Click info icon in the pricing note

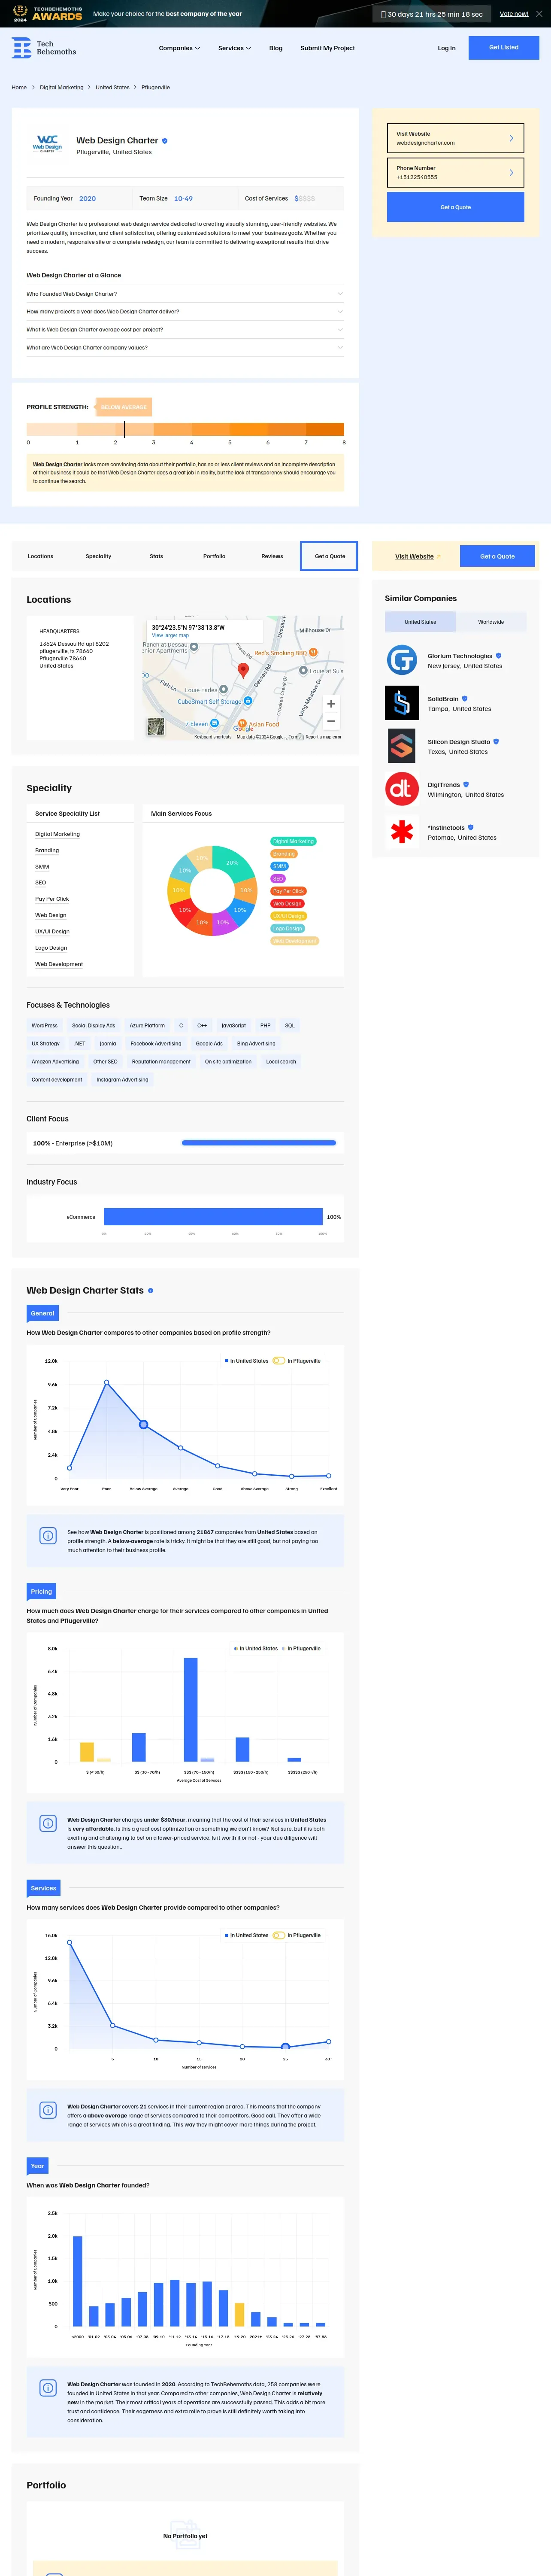tap(48, 1824)
